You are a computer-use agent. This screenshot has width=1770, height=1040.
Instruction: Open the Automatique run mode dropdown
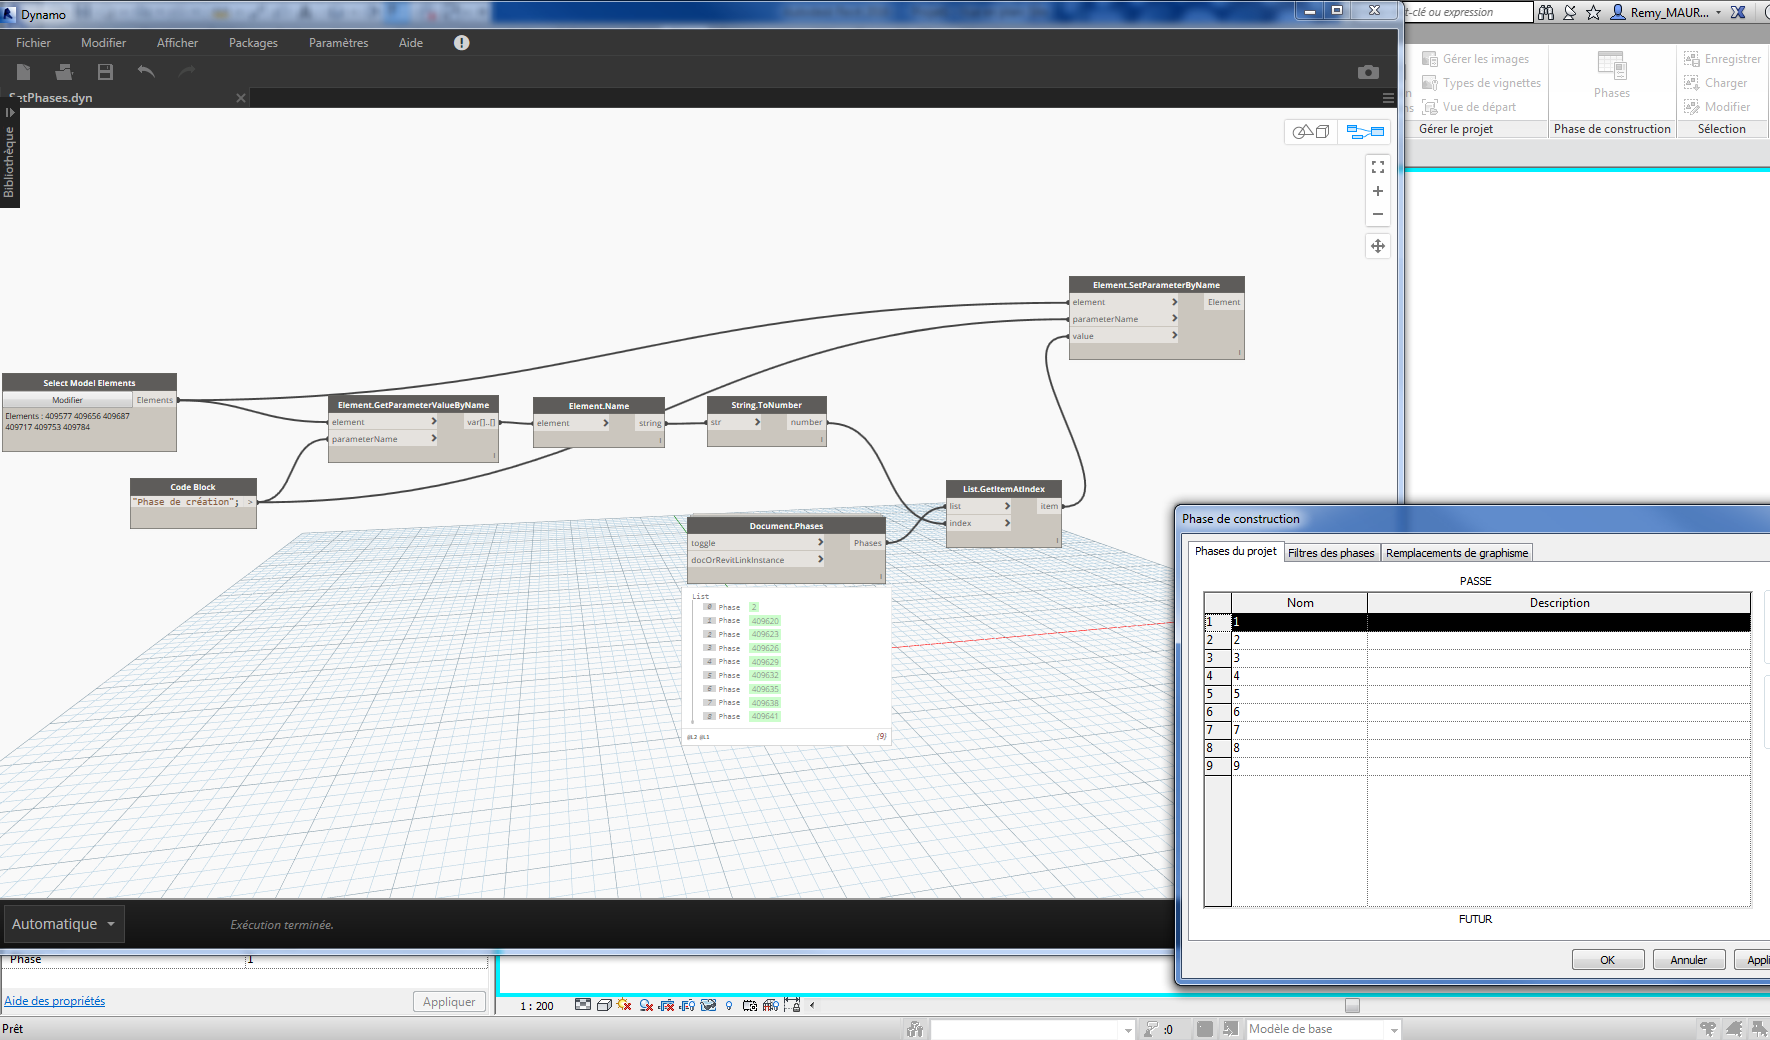tap(64, 924)
